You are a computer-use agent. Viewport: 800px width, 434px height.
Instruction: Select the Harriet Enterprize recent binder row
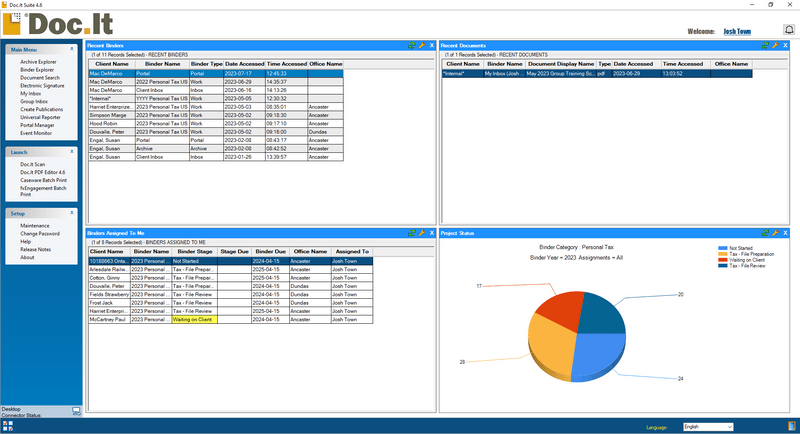[x=216, y=107]
